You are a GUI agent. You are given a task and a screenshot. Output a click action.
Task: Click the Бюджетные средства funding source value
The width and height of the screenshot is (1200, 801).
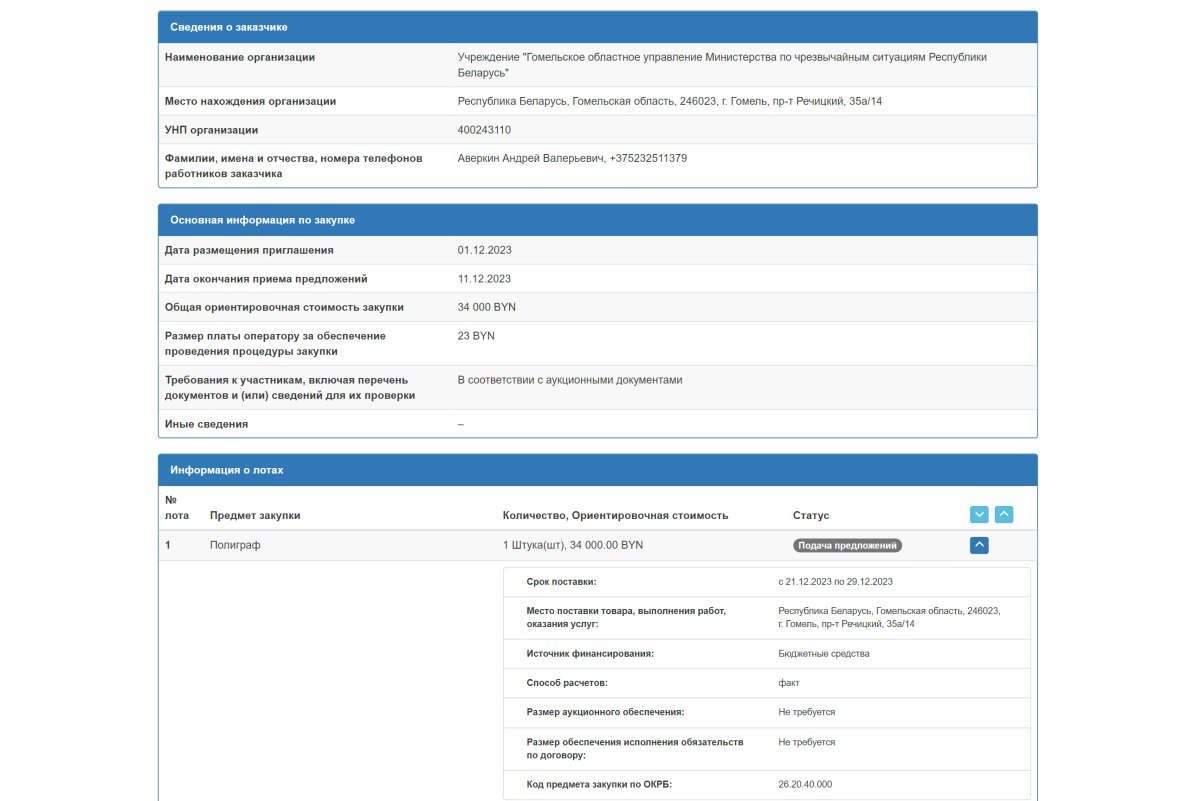coord(824,654)
